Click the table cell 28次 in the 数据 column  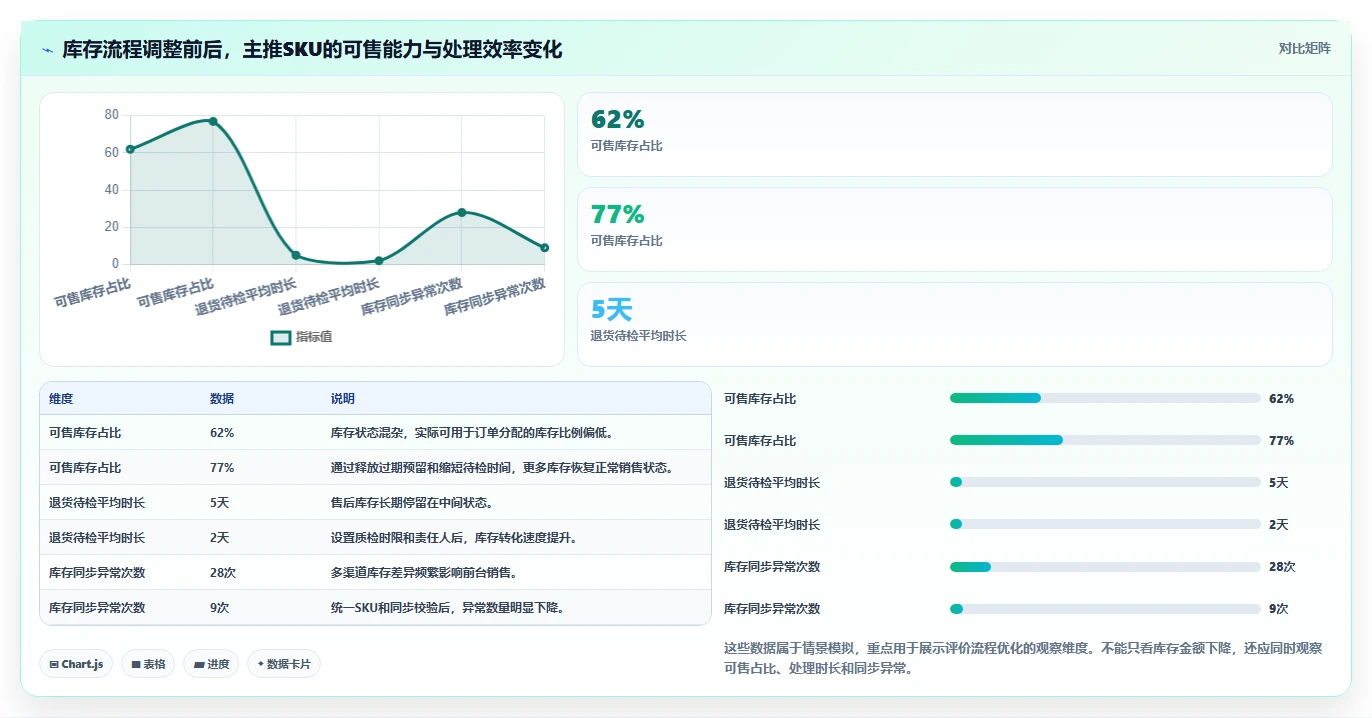click(223, 573)
